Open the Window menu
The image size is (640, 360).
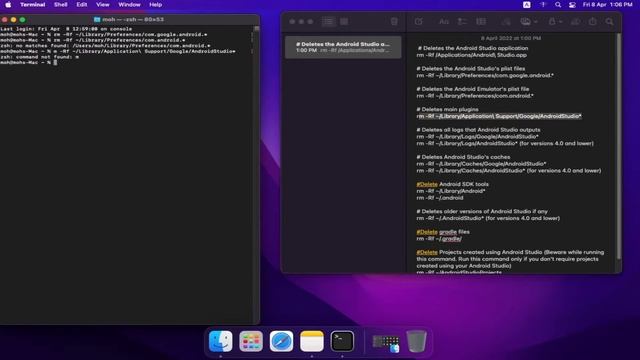click(129, 5)
